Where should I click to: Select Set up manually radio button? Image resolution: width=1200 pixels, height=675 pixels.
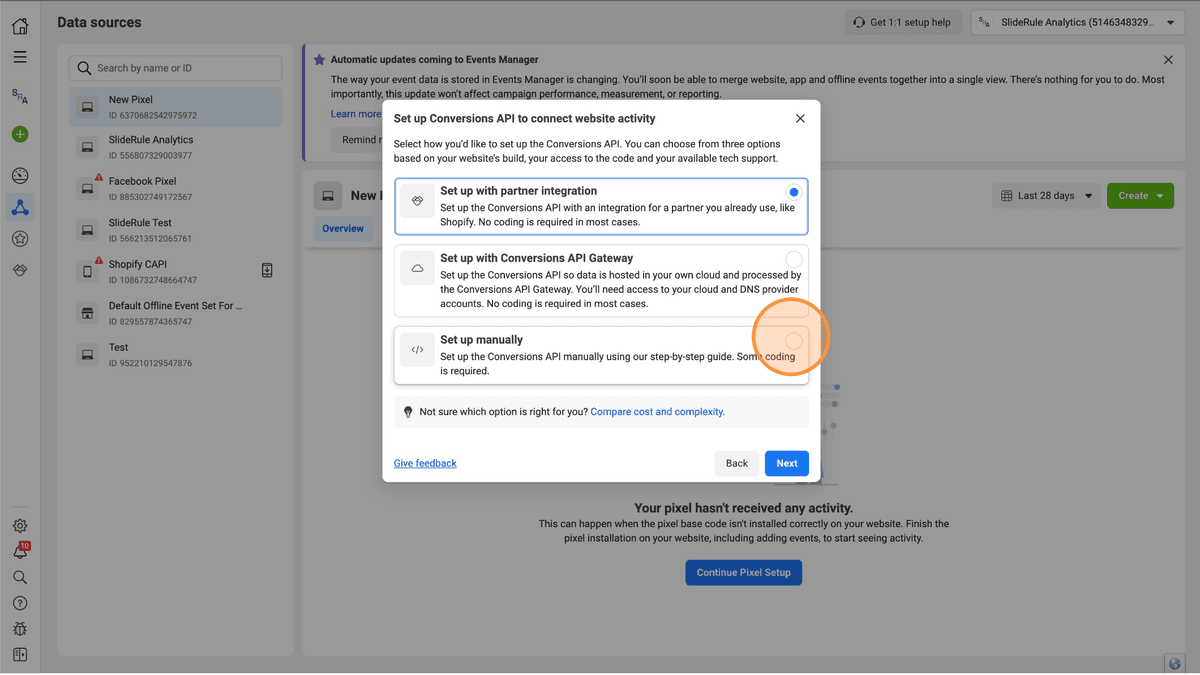tap(794, 341)
